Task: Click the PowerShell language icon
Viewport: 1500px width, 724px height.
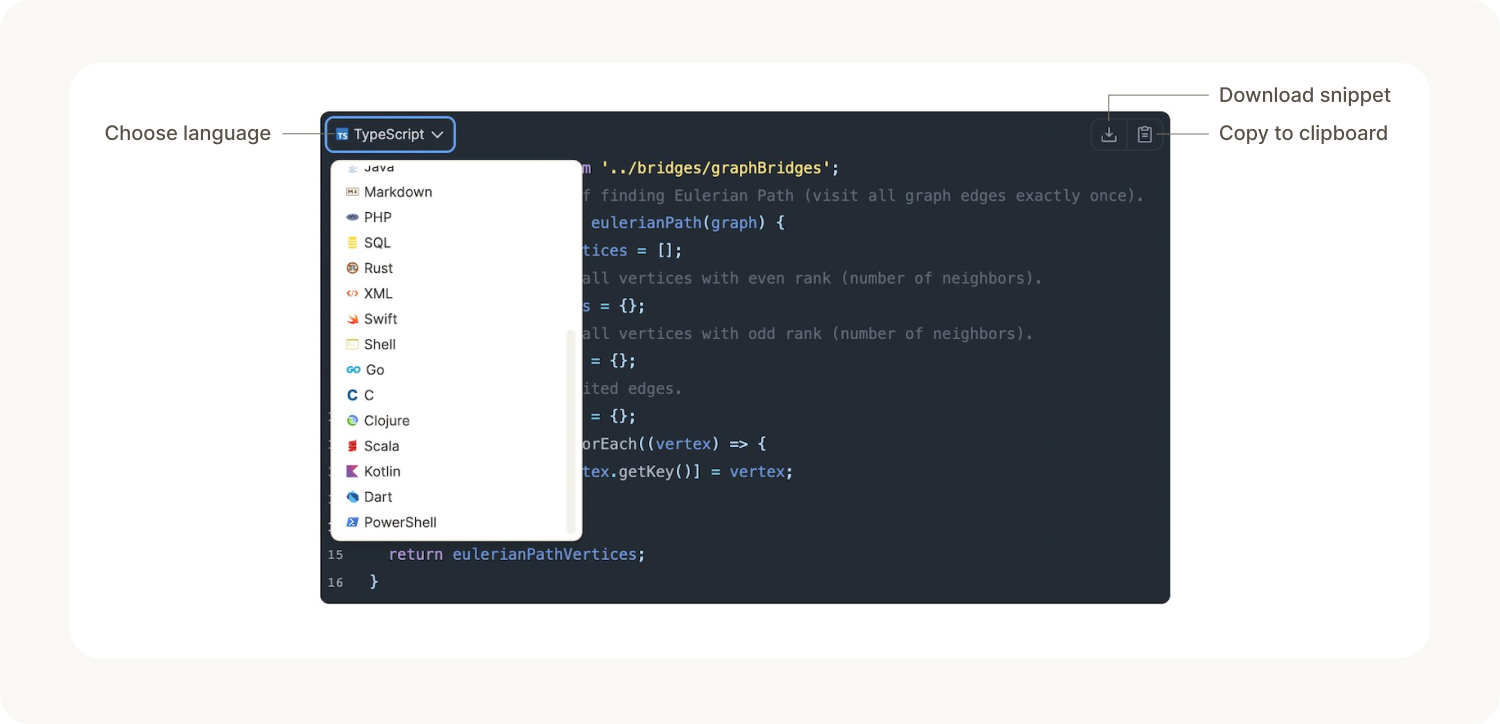Action: (354, 522)
